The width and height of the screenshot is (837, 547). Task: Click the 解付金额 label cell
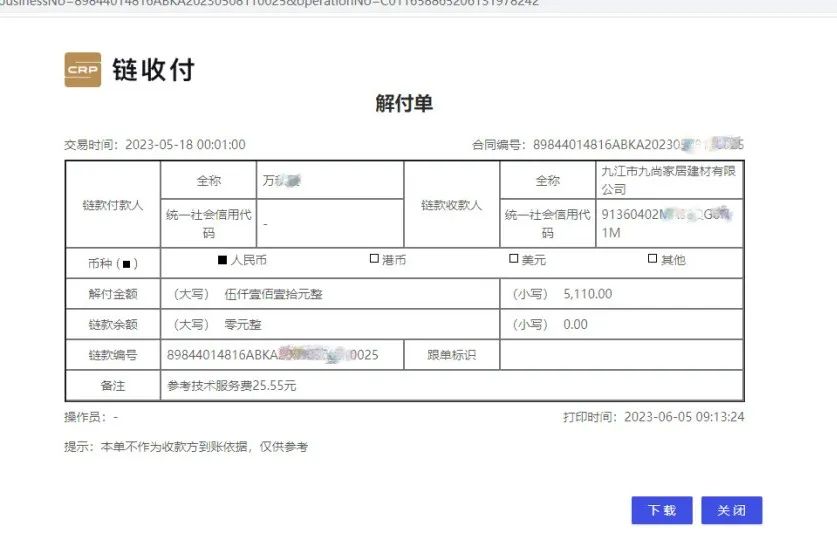tap(113, 294)
